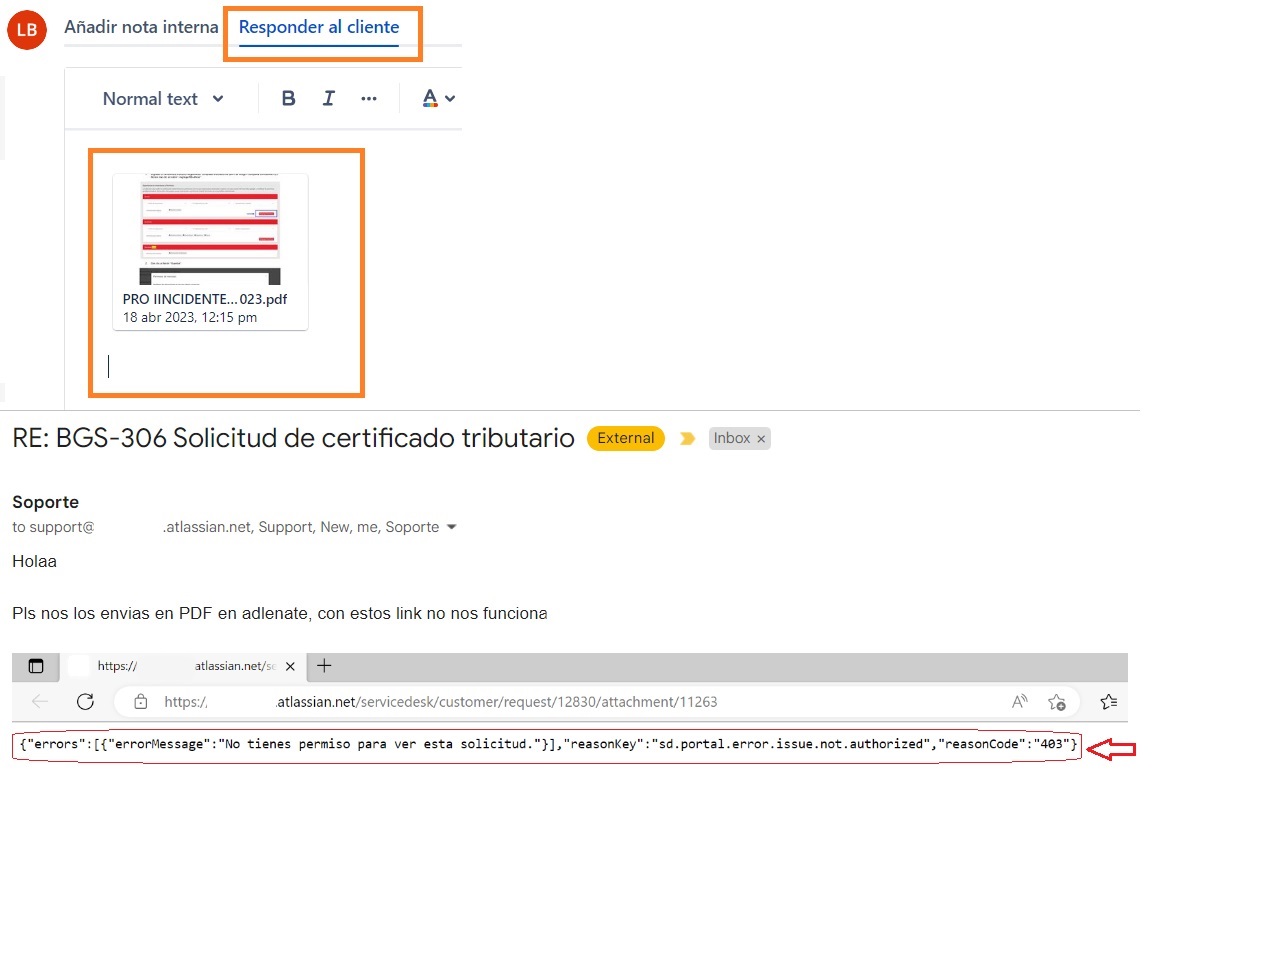Add this page to favorites

coord(1057,702)
